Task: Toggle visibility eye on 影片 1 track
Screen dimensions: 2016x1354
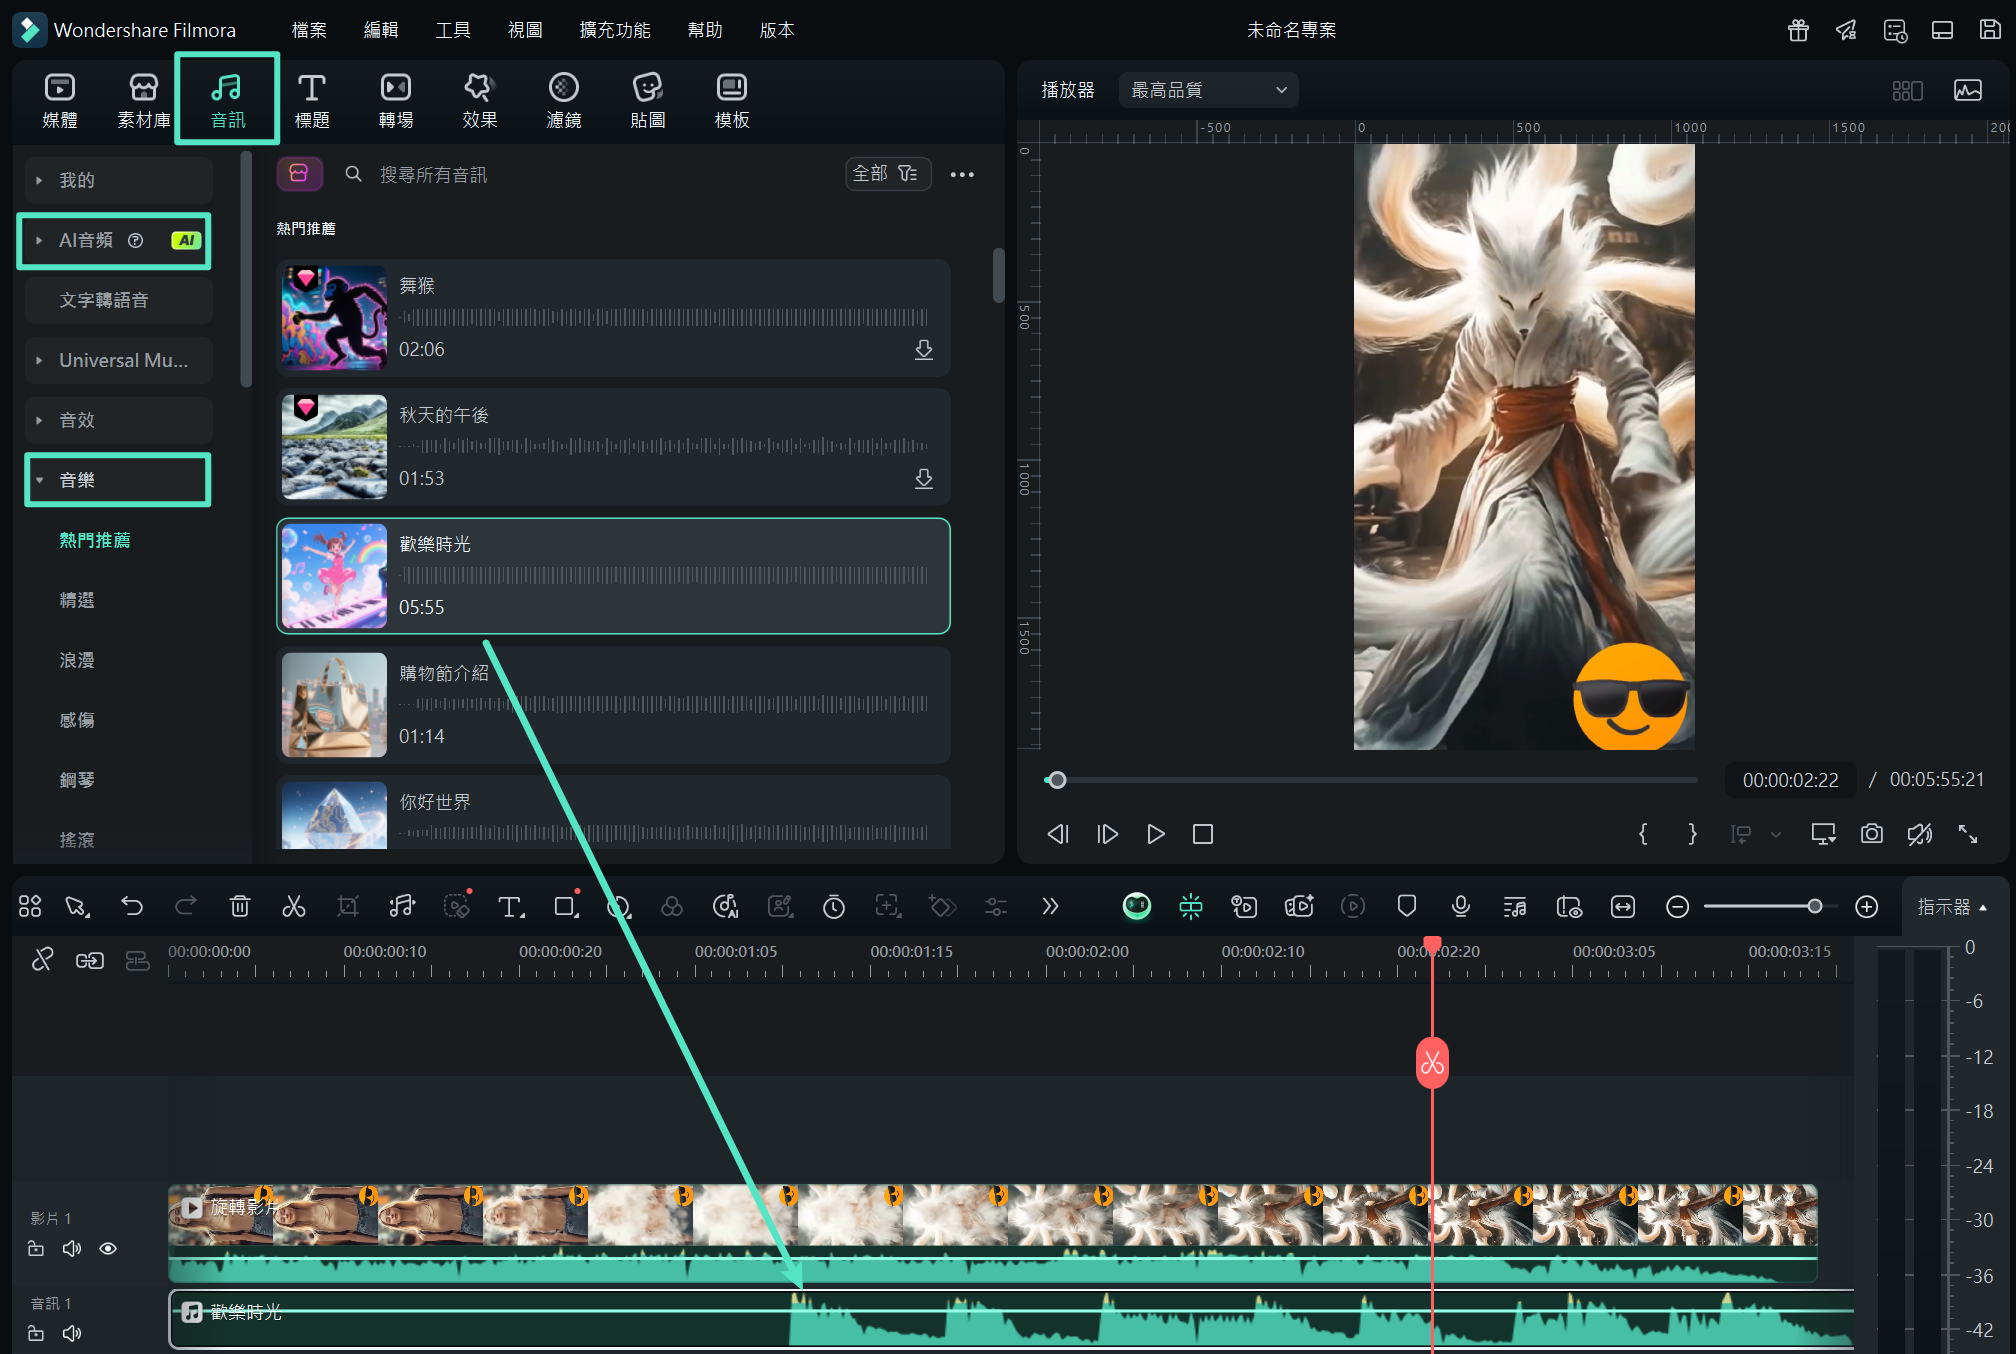Action: click(x=108, y=1248)
